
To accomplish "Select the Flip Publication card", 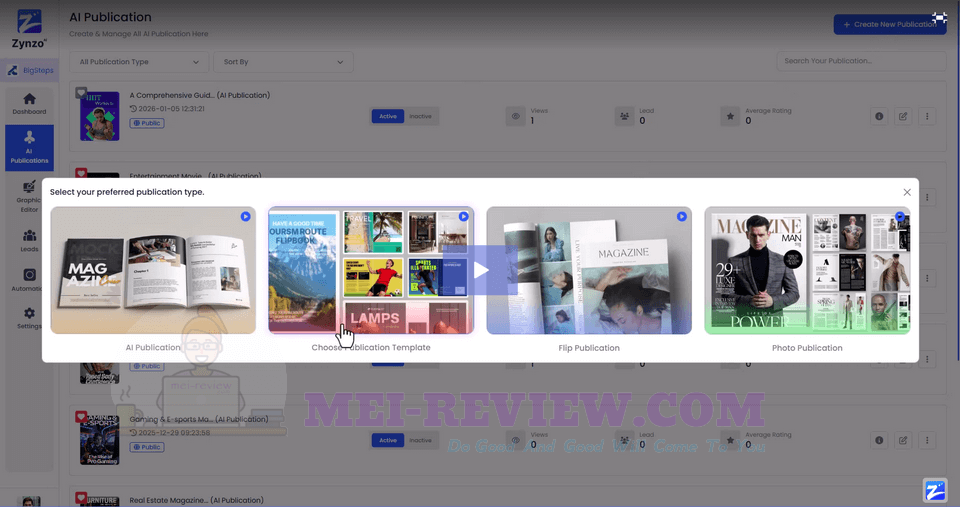I will click(589, 270).
